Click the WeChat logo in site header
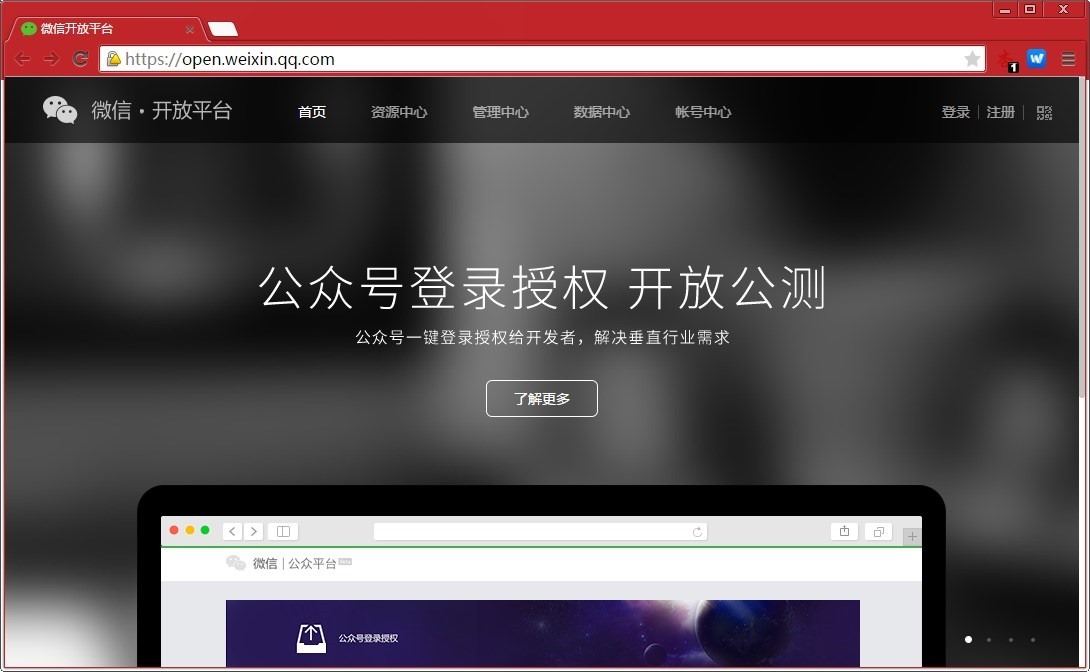The width and height of the screenshot is (1090, 672). pos(60,110)
